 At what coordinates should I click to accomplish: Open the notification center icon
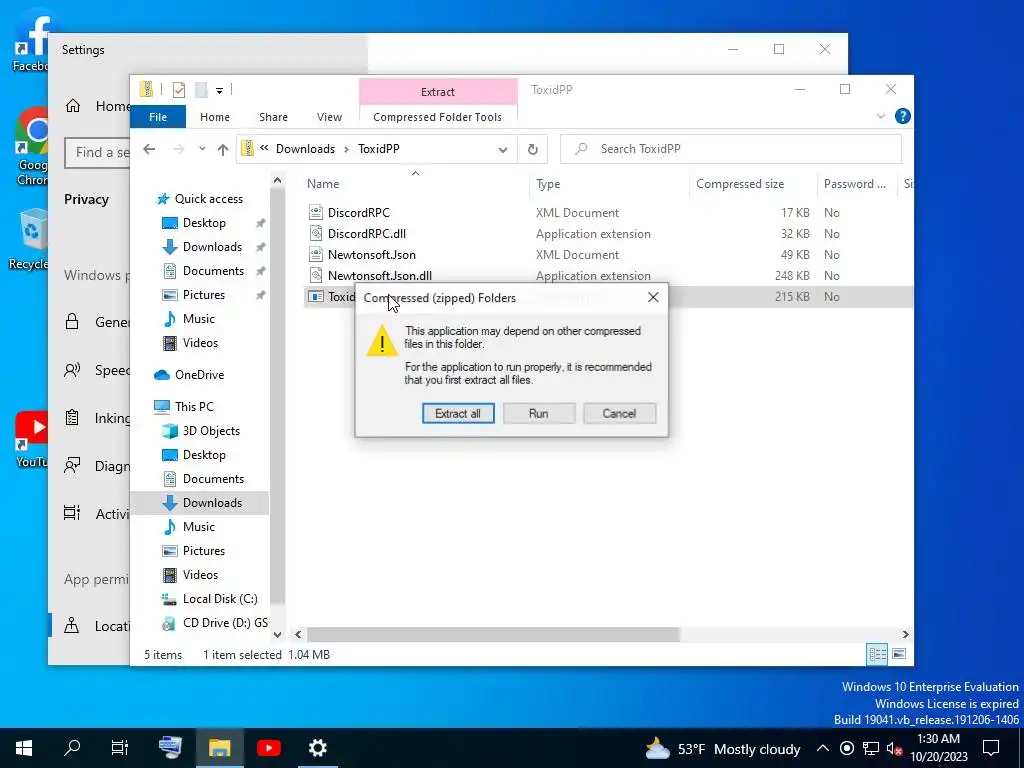coord(991,748)
